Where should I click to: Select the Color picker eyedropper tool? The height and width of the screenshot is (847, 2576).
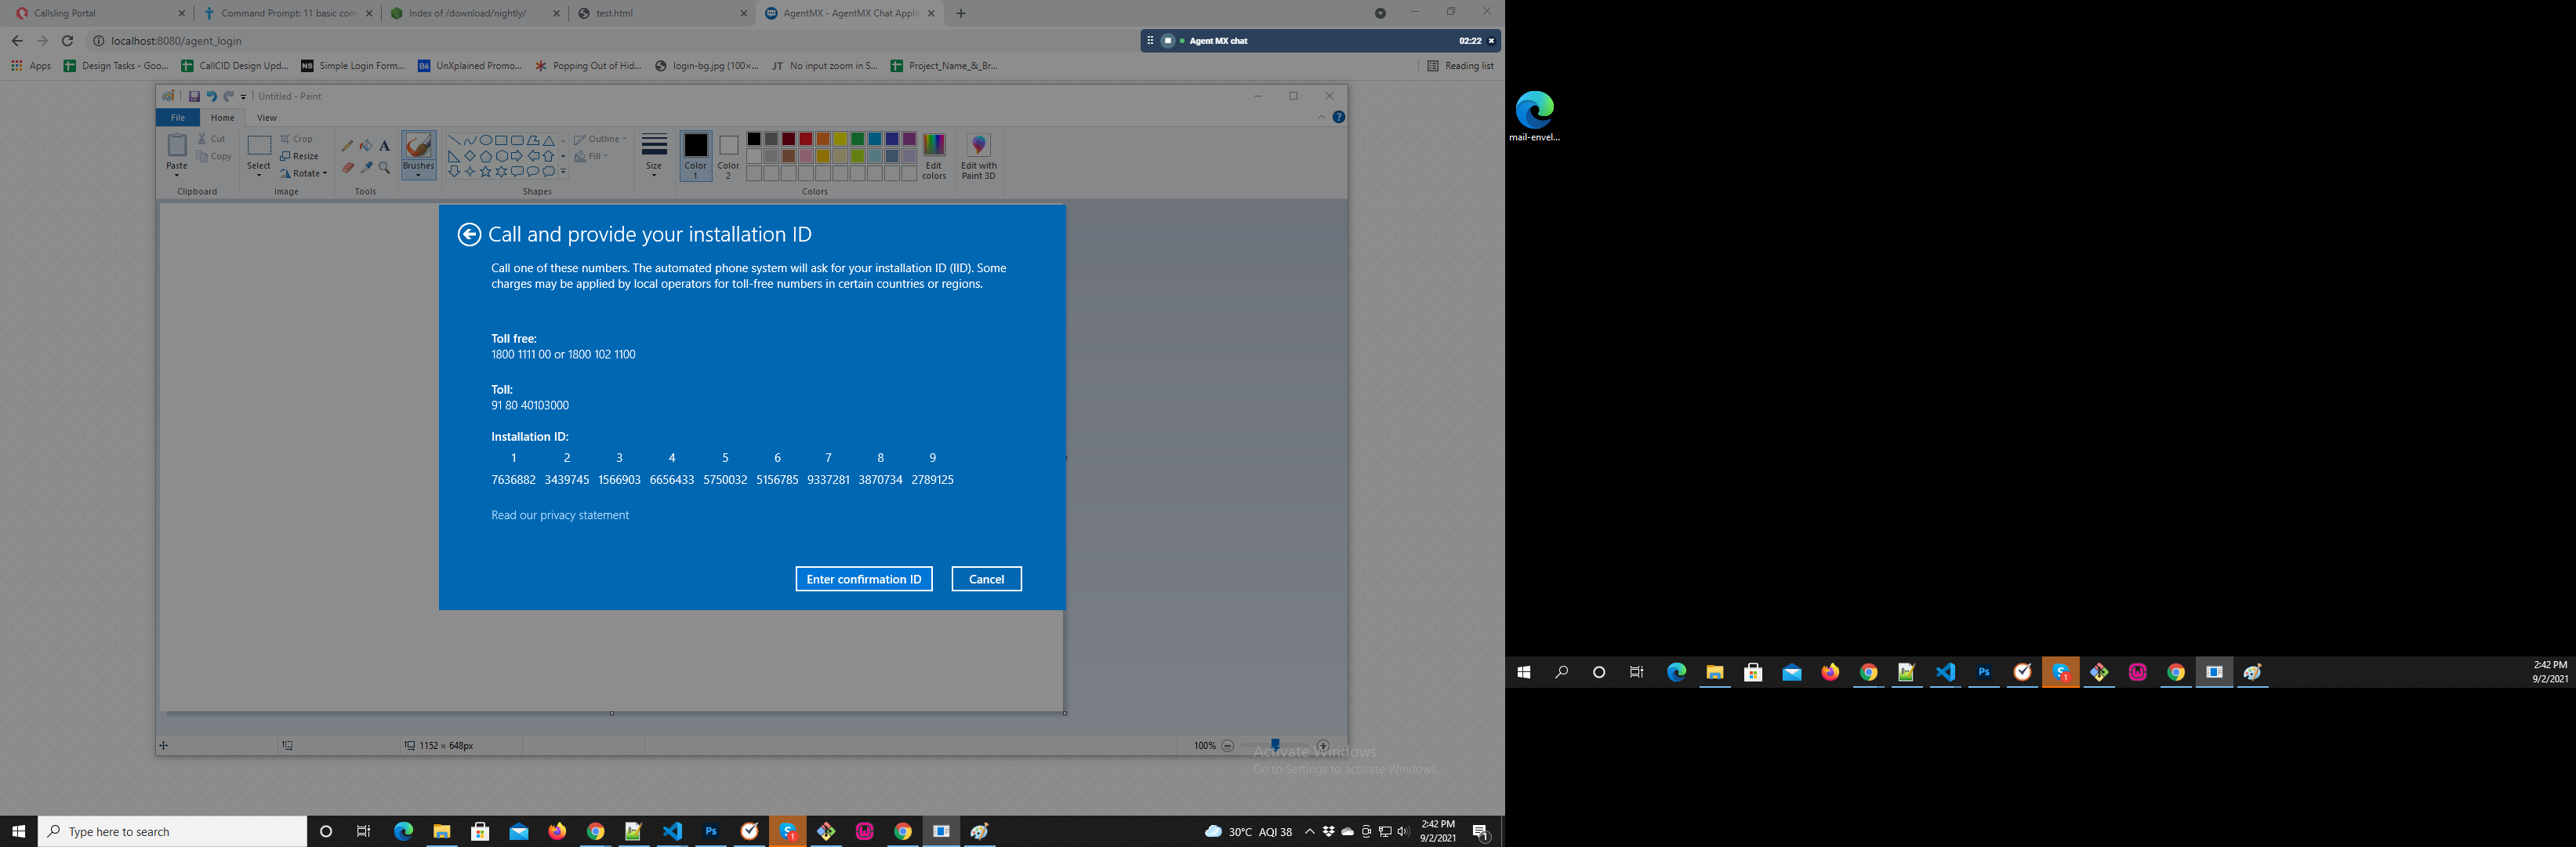[x=366, y=168]
